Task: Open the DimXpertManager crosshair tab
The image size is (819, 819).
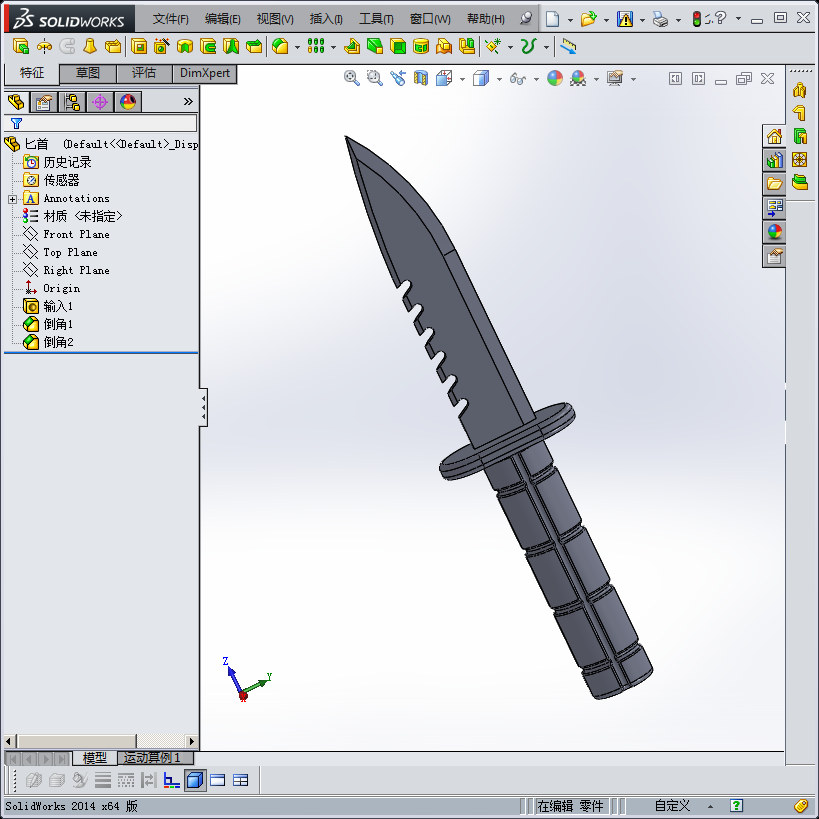Action: (x=100, y=102)
